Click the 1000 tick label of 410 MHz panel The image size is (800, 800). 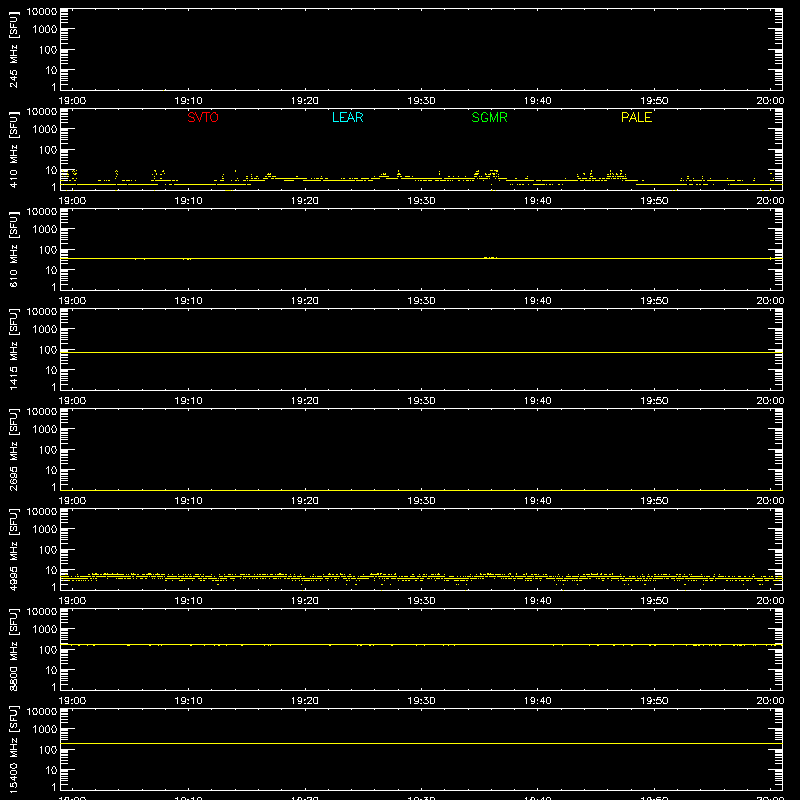point(45,130)
